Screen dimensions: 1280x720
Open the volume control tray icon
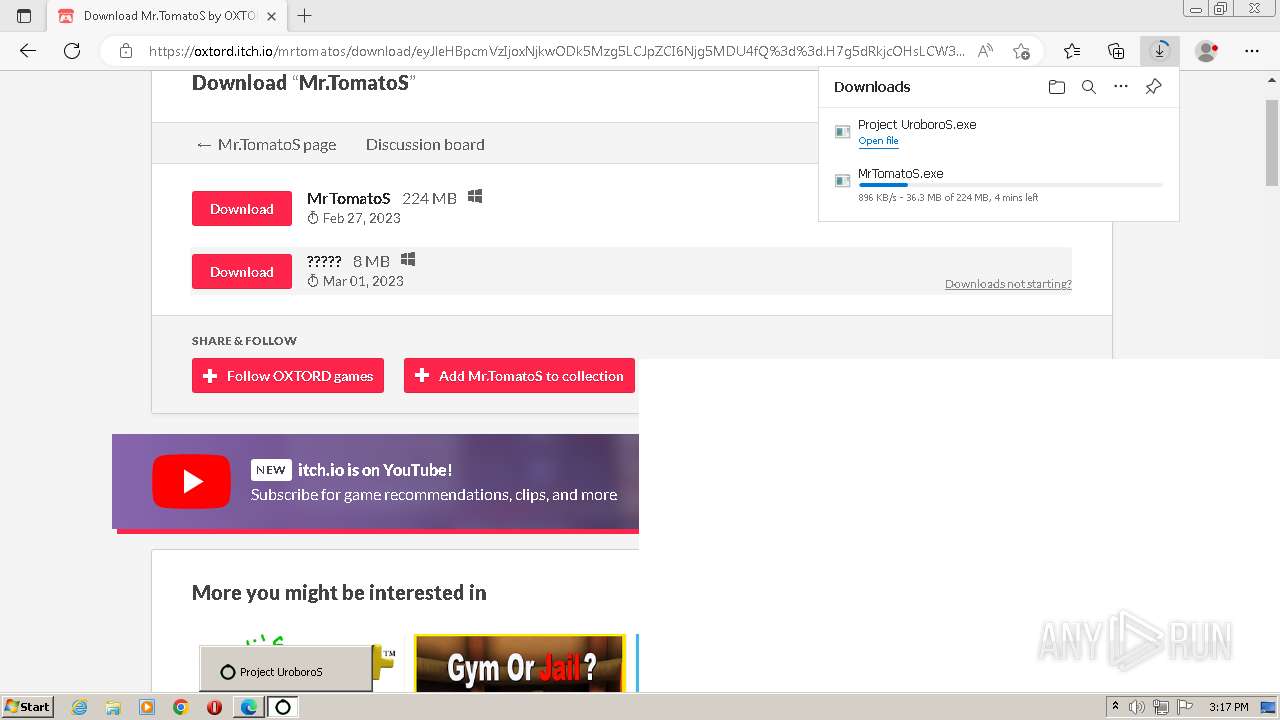coord(1137,707)
